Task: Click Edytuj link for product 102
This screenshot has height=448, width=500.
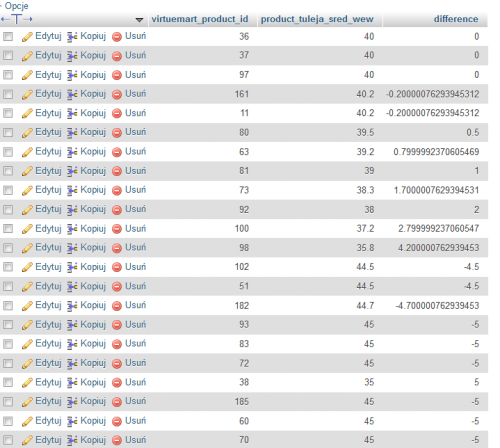Action: [48, 267]
